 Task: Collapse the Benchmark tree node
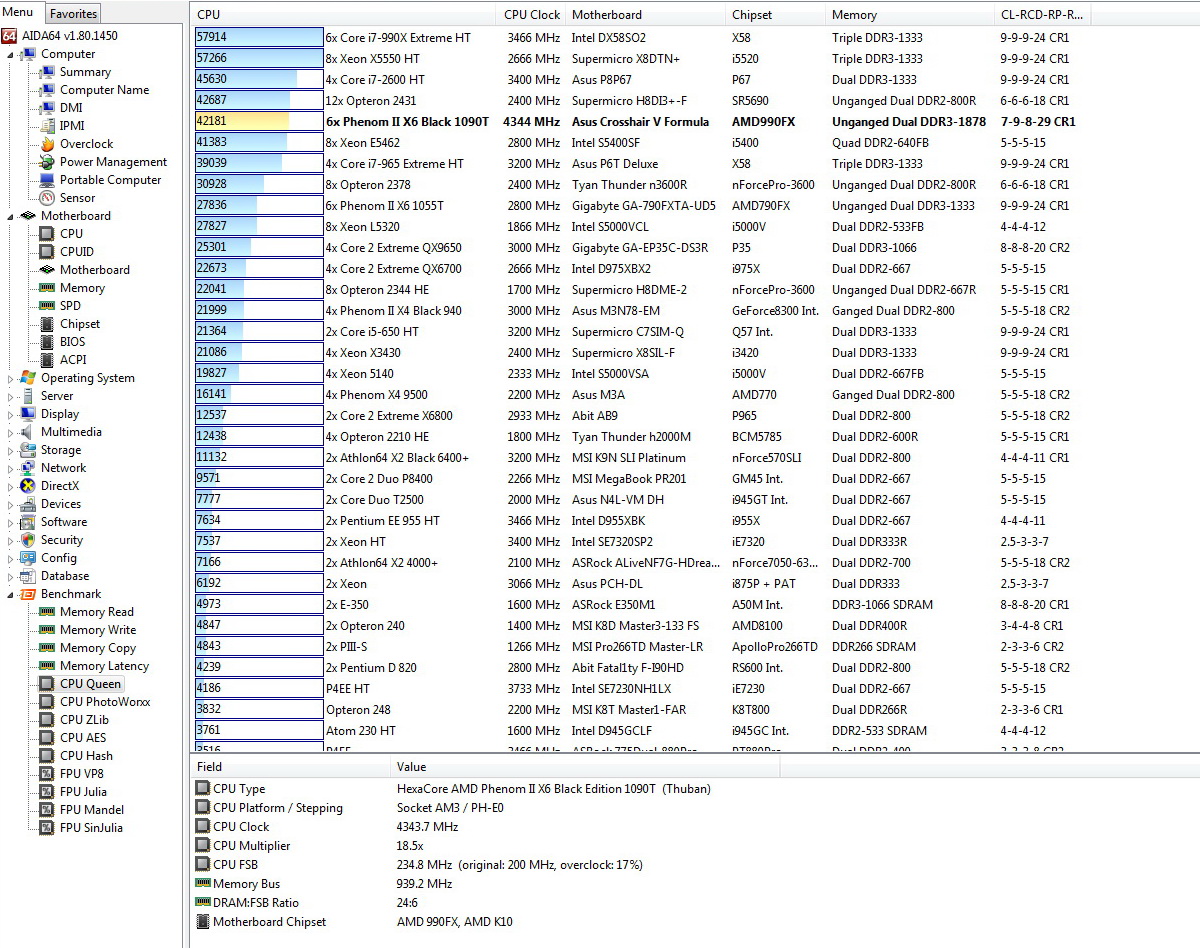click(x=11, y=594)
